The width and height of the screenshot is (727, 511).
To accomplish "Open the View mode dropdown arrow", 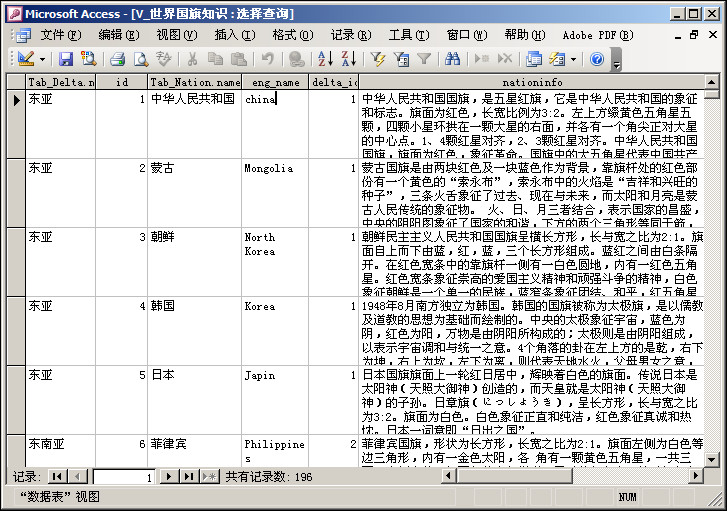I will pos(42,59).
